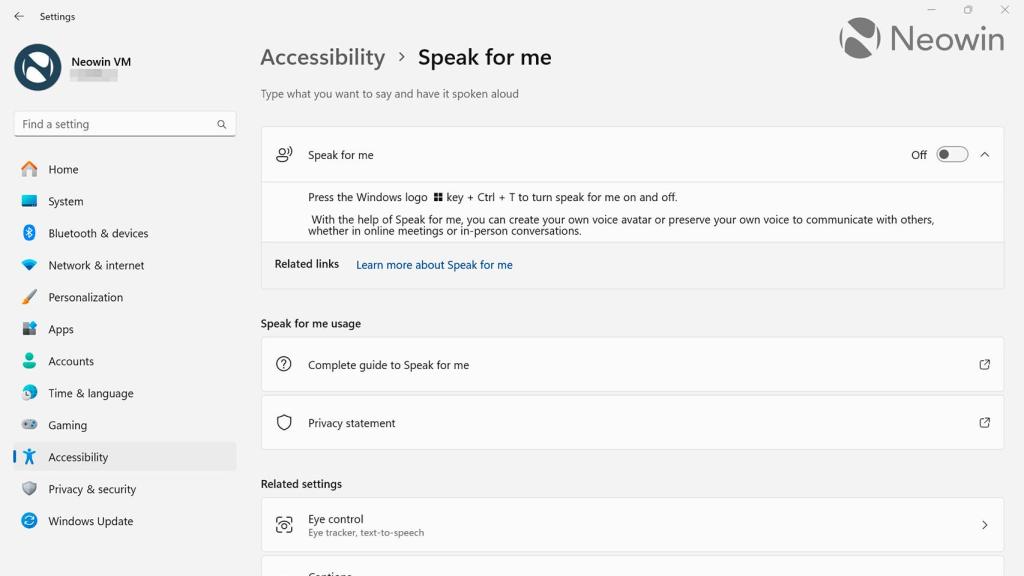
Task: Click the Accessibility figure icon
Action: point(29,456)
